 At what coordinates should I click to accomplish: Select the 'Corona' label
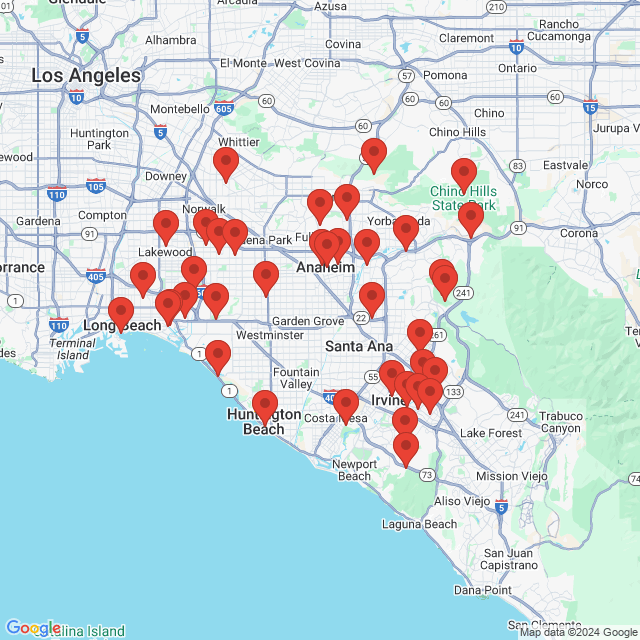tap(579, 233)
